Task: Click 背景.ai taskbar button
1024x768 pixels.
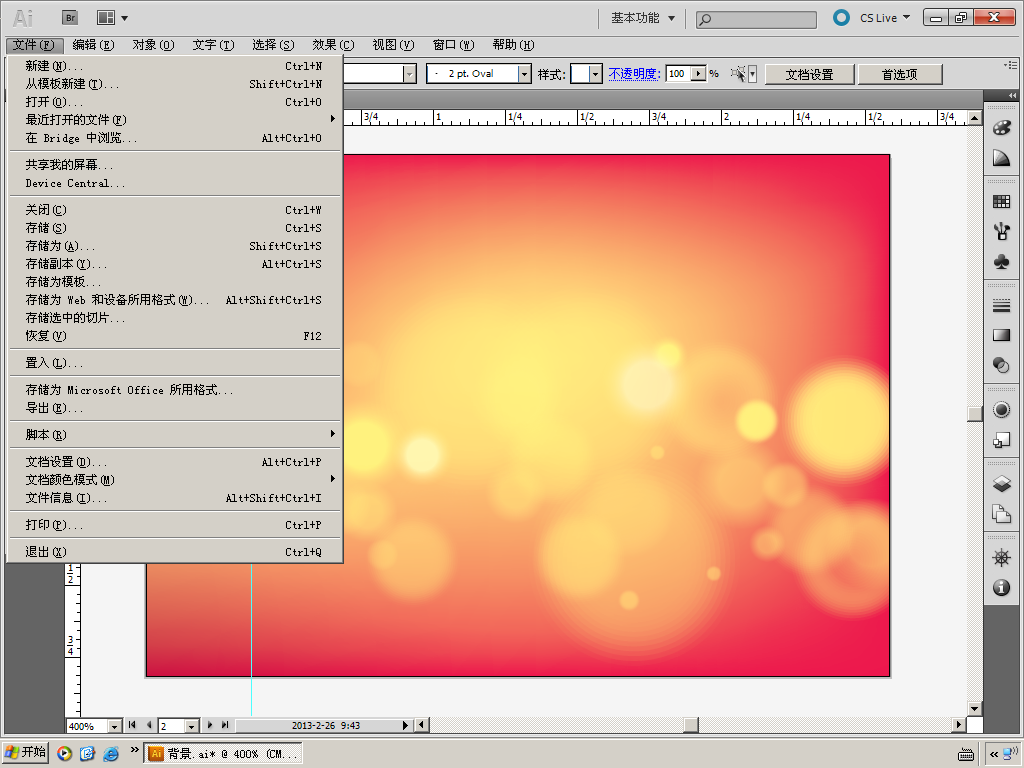Action: (x=223, y=754)
